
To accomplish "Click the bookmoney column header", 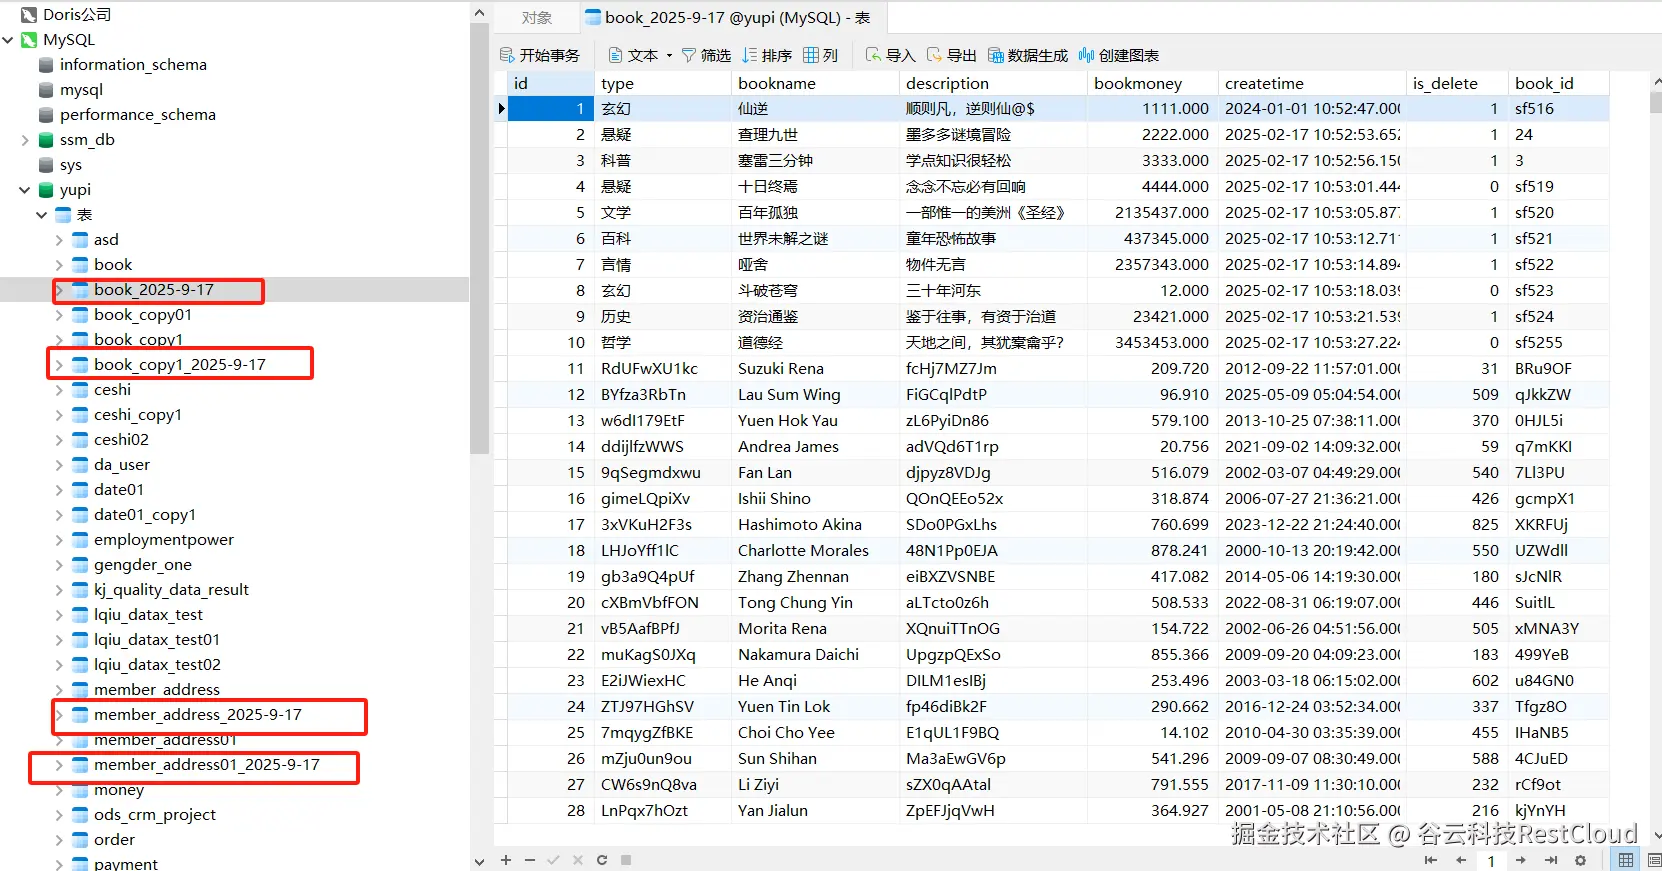I will coord(1152,84).
